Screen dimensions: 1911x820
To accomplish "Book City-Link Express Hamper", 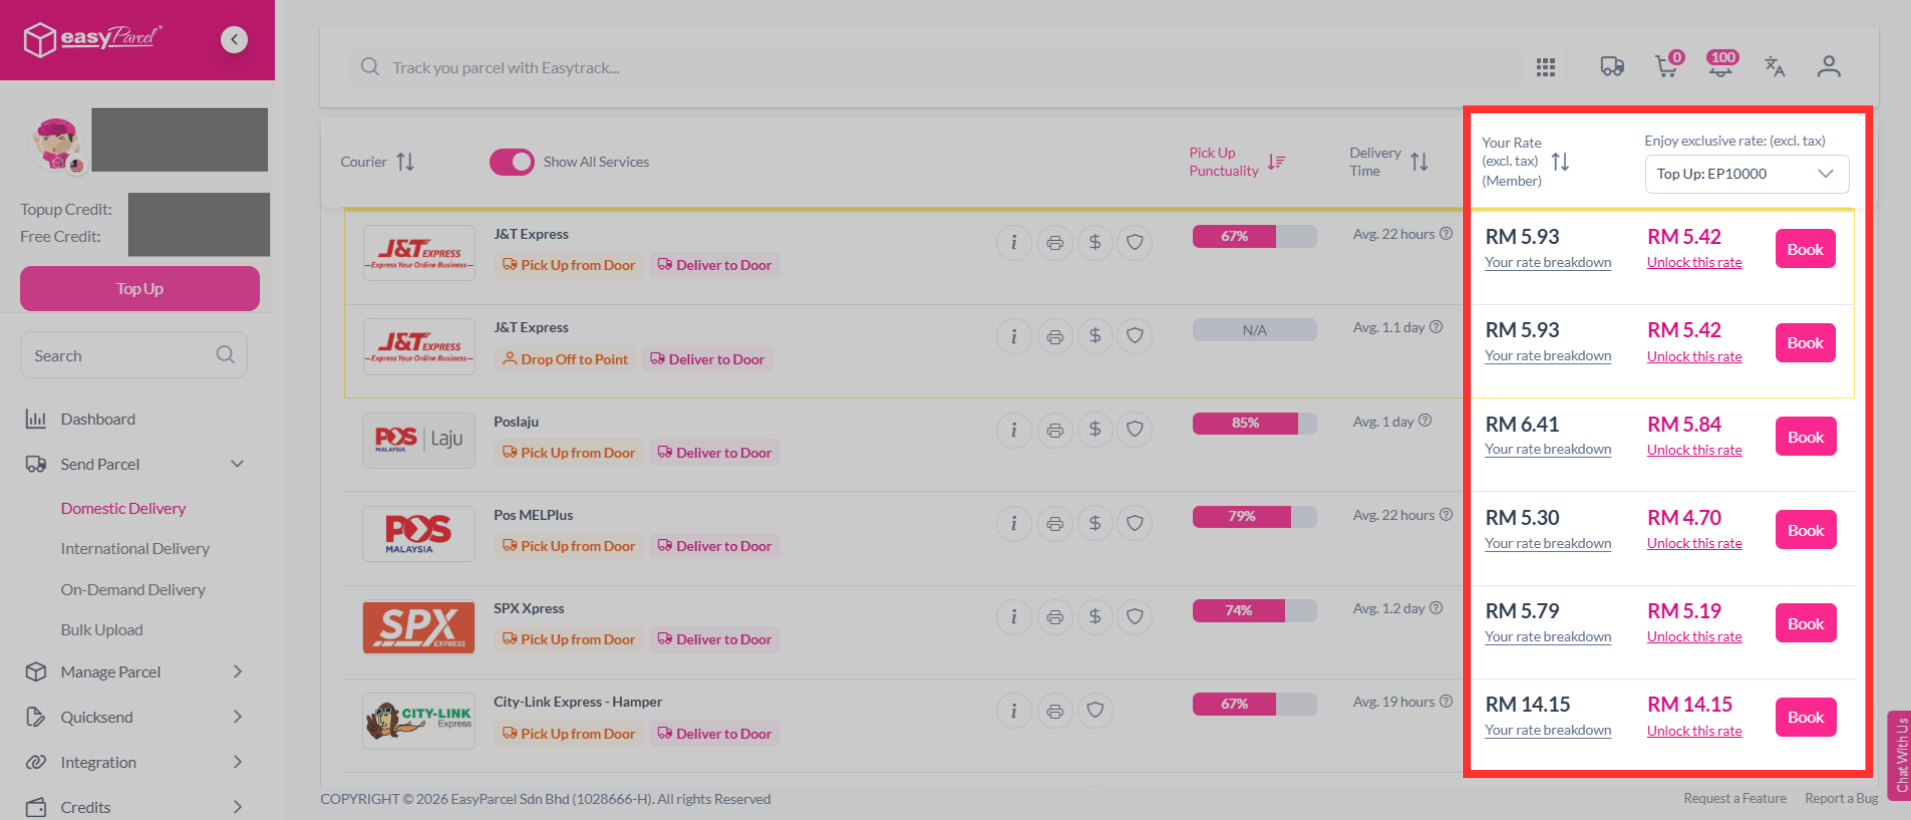I will coord(1805,717).
